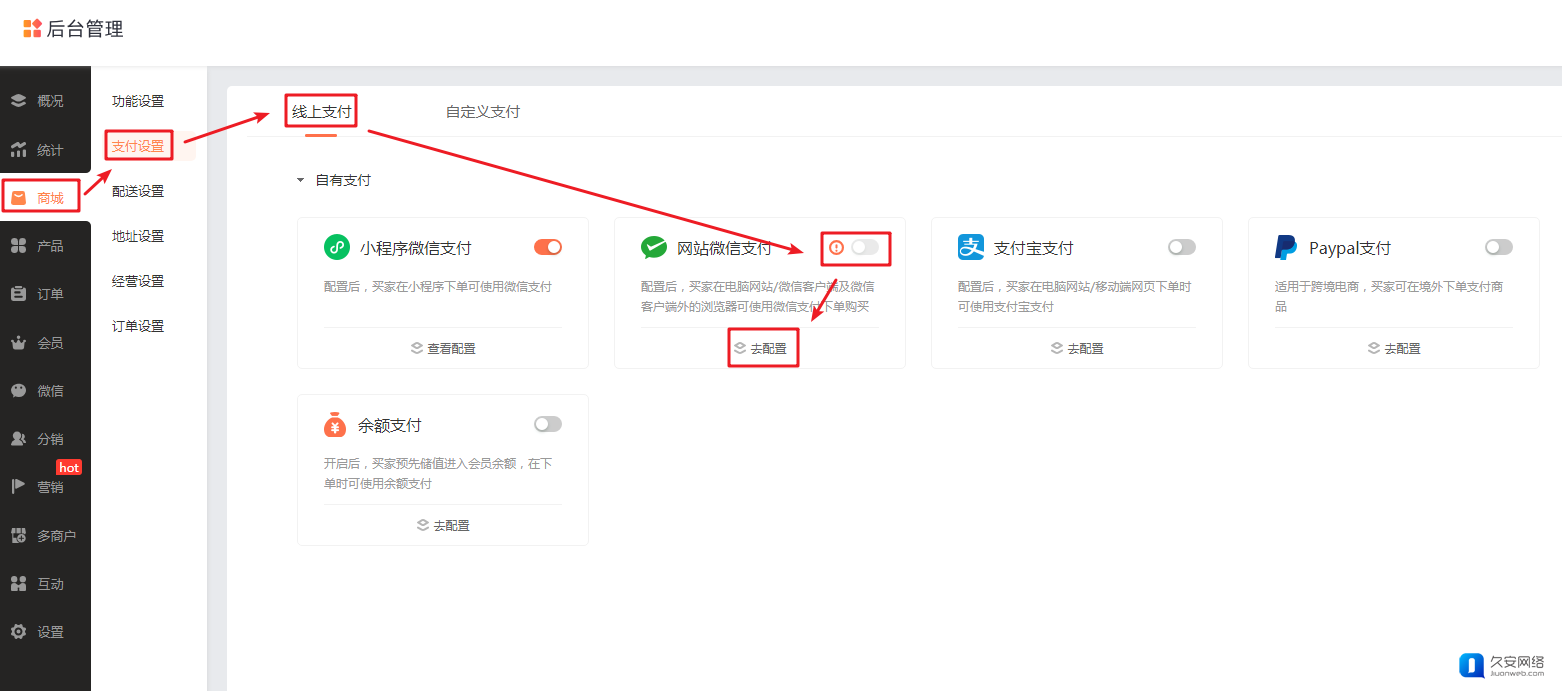Click the description starting 开启后，买家预先储值
The width and height of the screenshot is (1562, 691).
pos(438,473)
